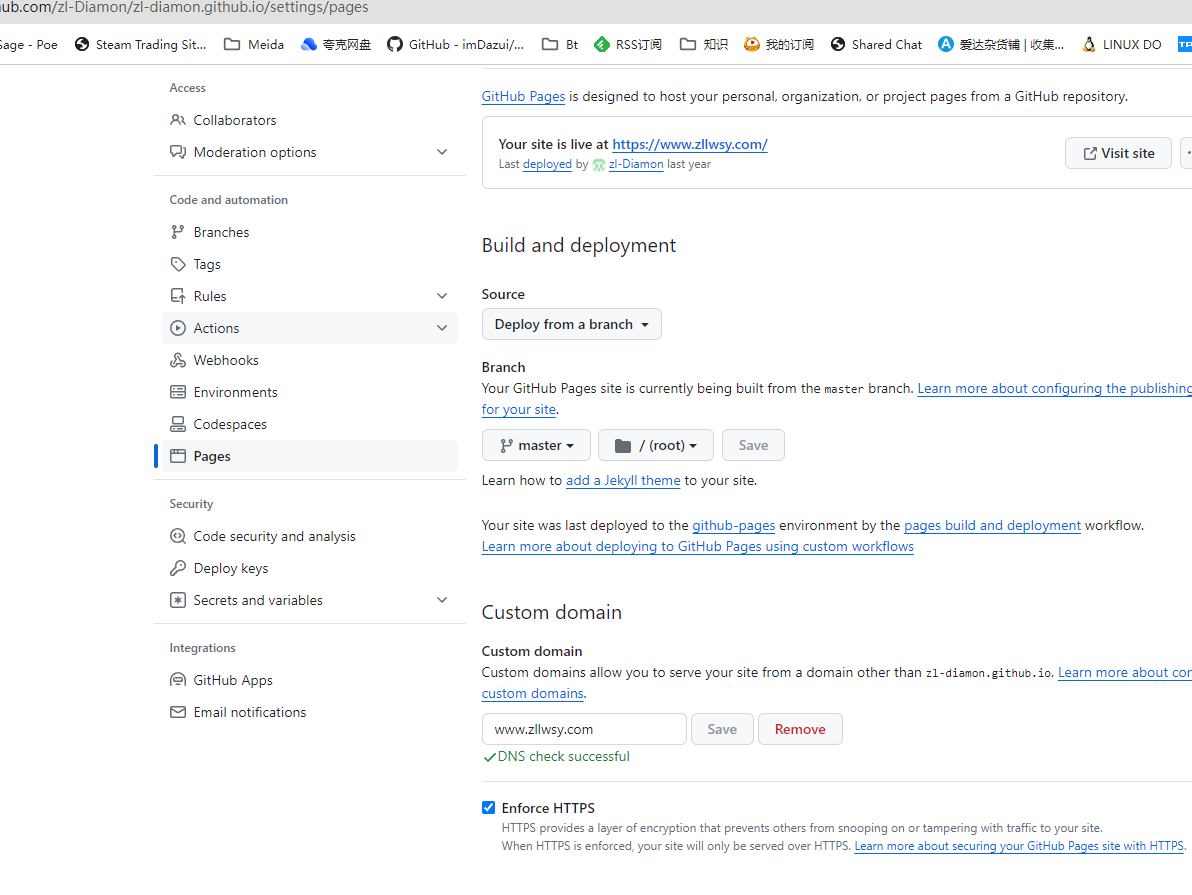The image size is (1192, 895).
Task: Open Collaborators via its people icon
Action: [x=178, y=120]
